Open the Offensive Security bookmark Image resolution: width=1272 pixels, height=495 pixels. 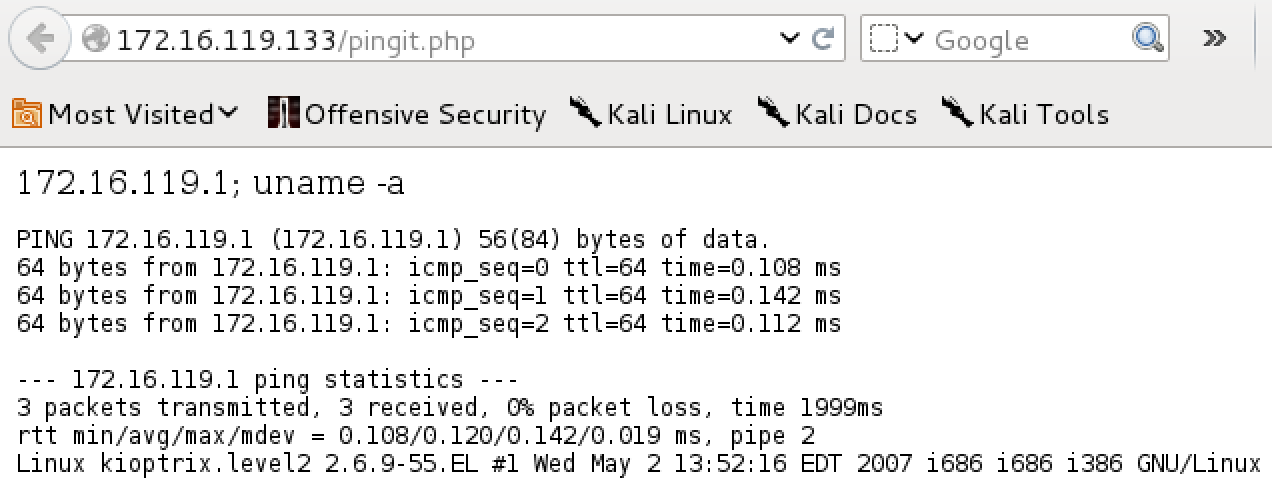408,114
